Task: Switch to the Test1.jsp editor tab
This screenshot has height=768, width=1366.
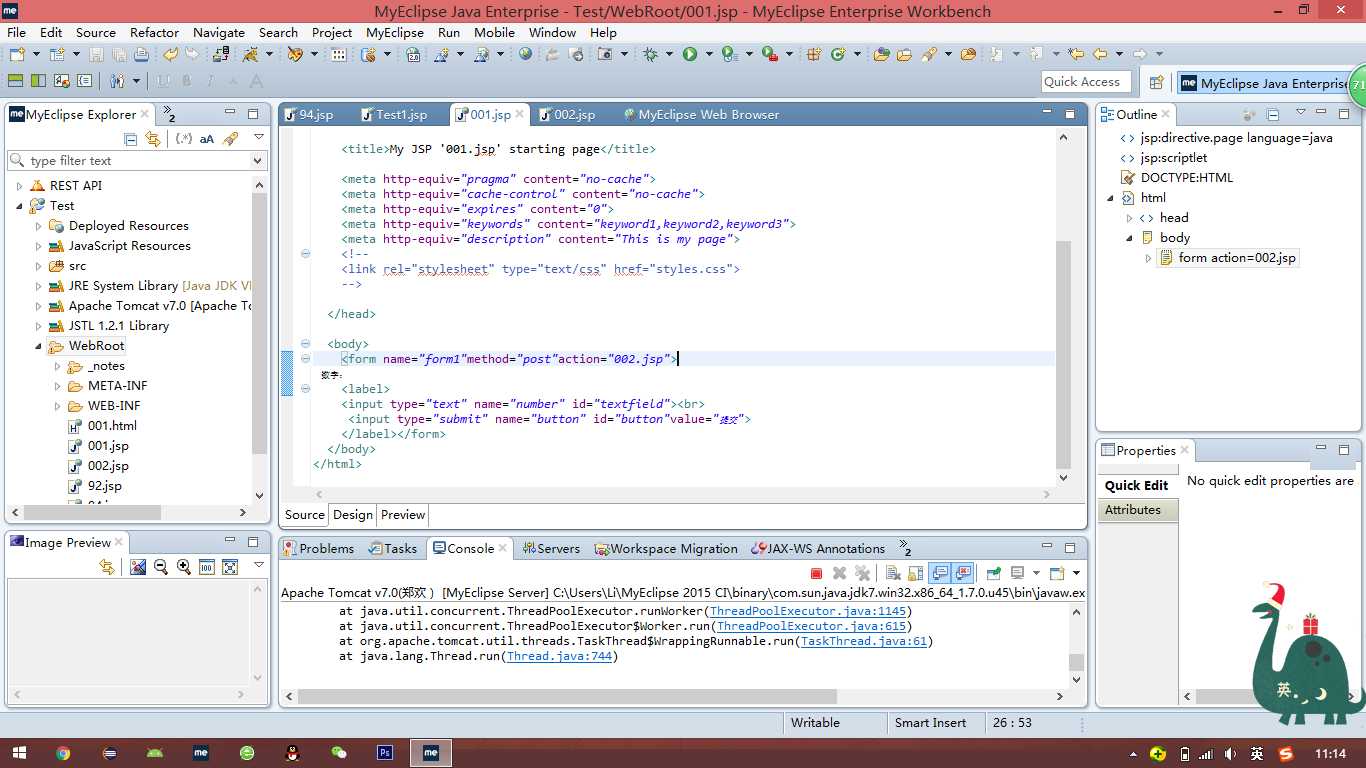Action: [394, 115]
